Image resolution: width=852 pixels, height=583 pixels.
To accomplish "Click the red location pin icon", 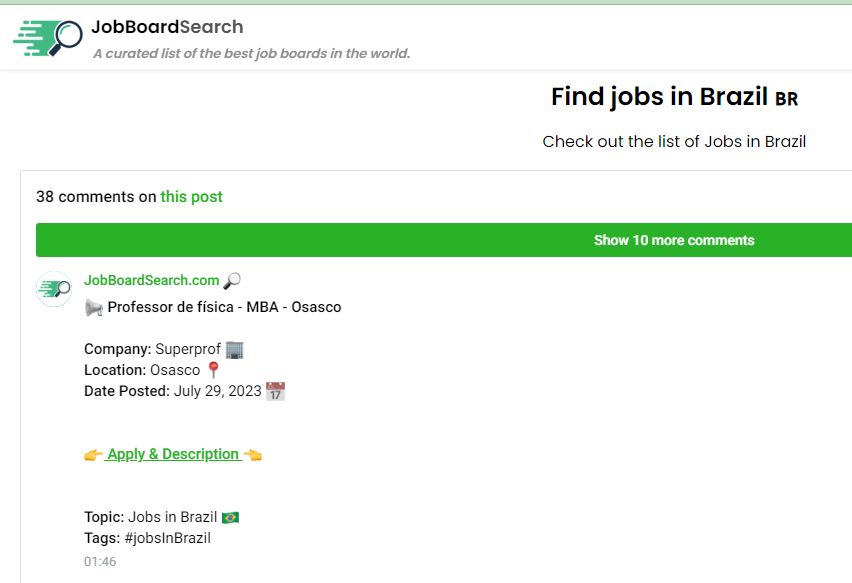I will pos(213,370).
